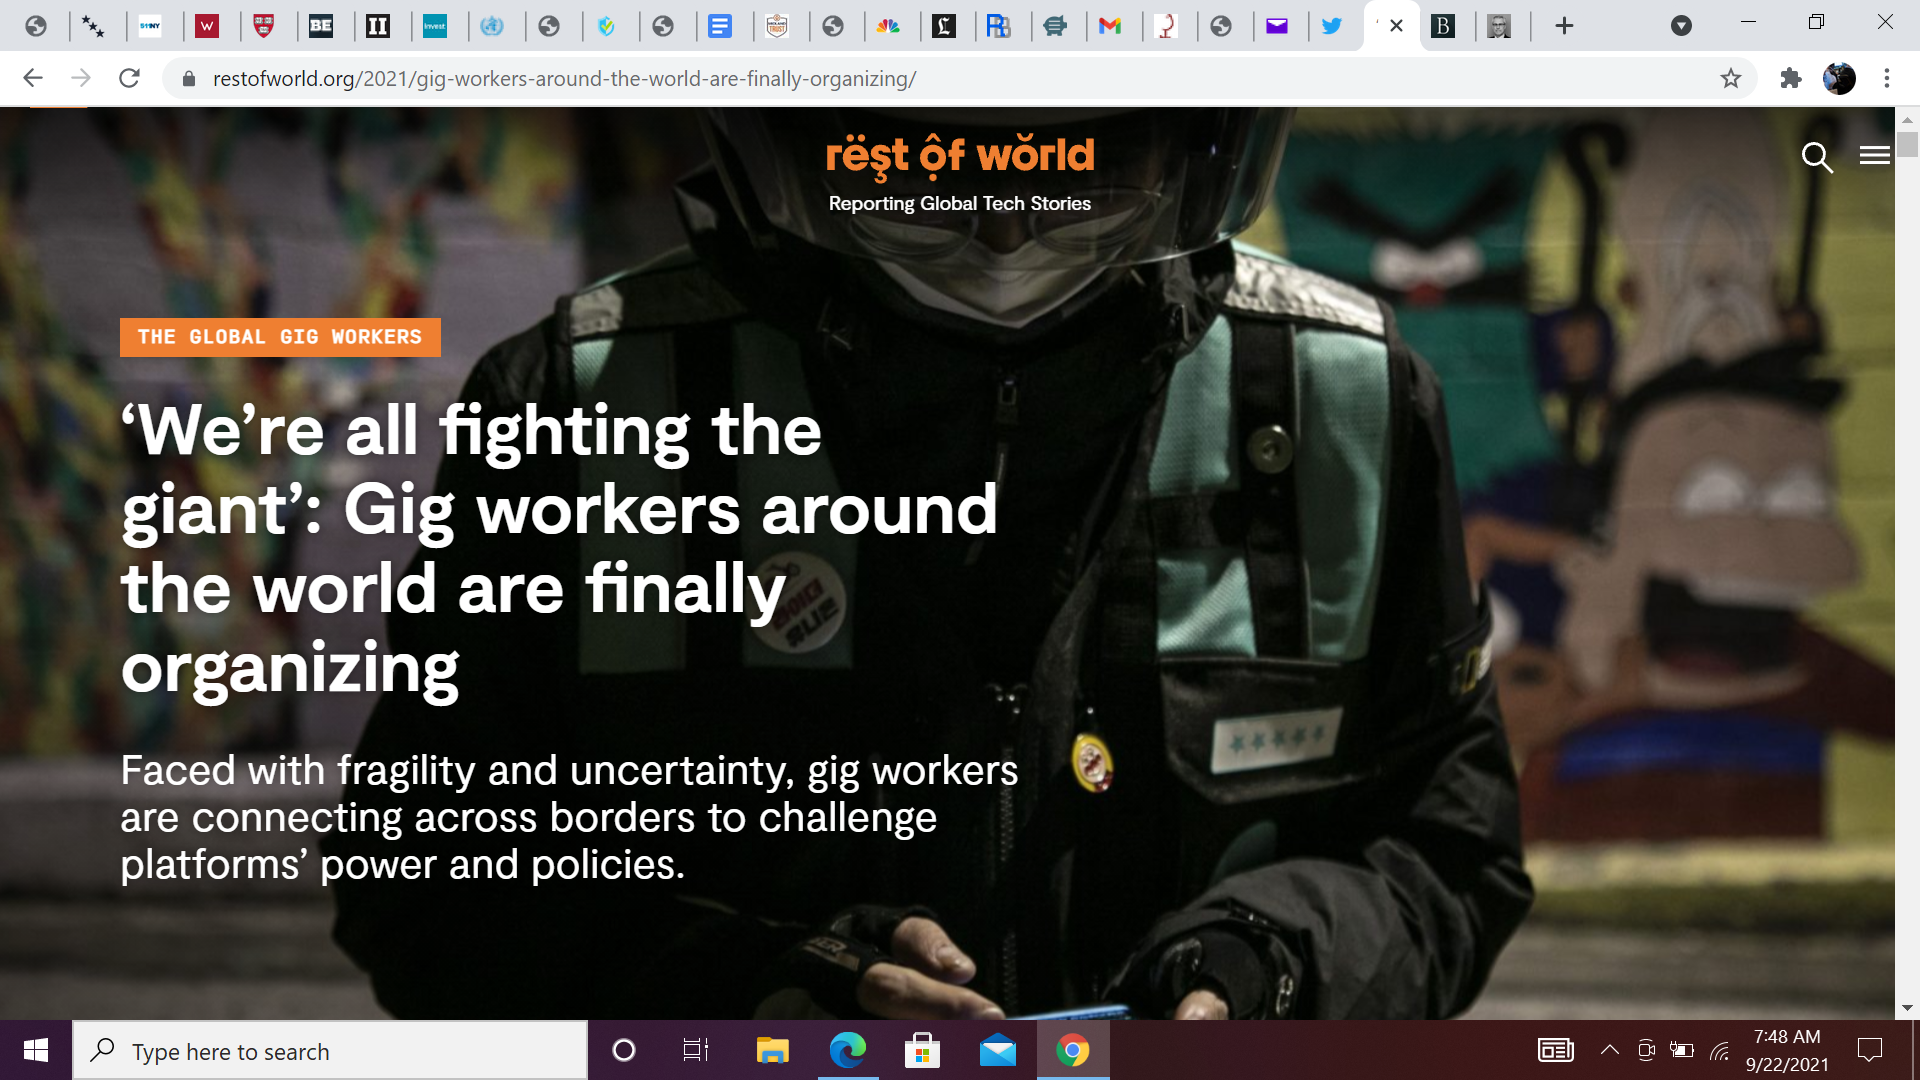The height and width of the screenshot is (1080, 1920).
Task: Open Chrome's three-dot menu
Action: (1887, 78)
